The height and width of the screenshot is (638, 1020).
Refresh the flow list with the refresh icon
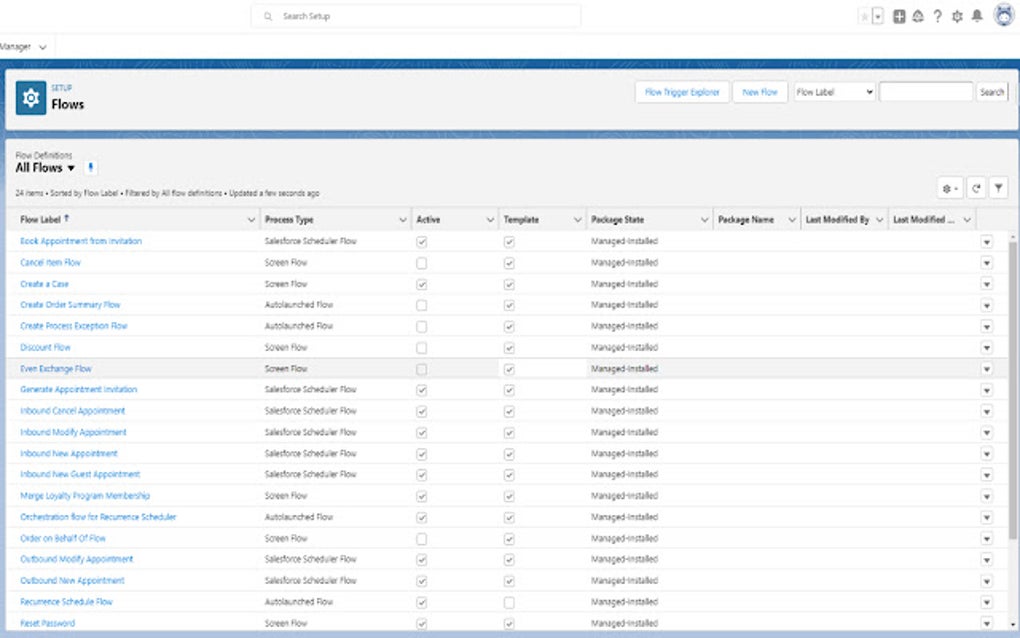point(976,188)
